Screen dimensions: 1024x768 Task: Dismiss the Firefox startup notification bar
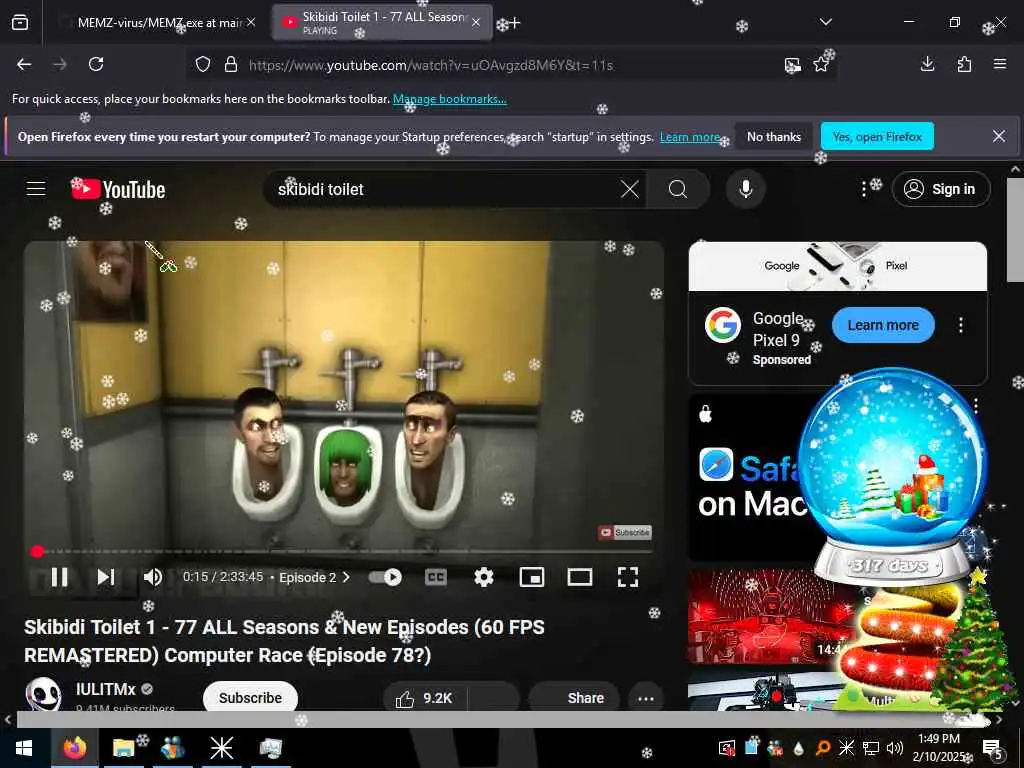coord(999,136)
